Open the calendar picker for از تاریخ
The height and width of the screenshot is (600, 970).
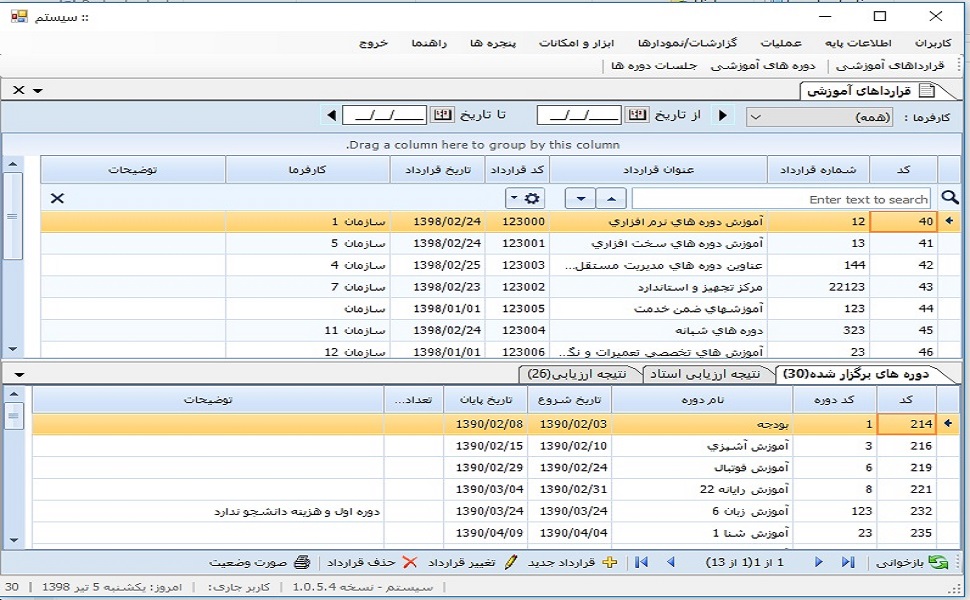coord(637,114)
